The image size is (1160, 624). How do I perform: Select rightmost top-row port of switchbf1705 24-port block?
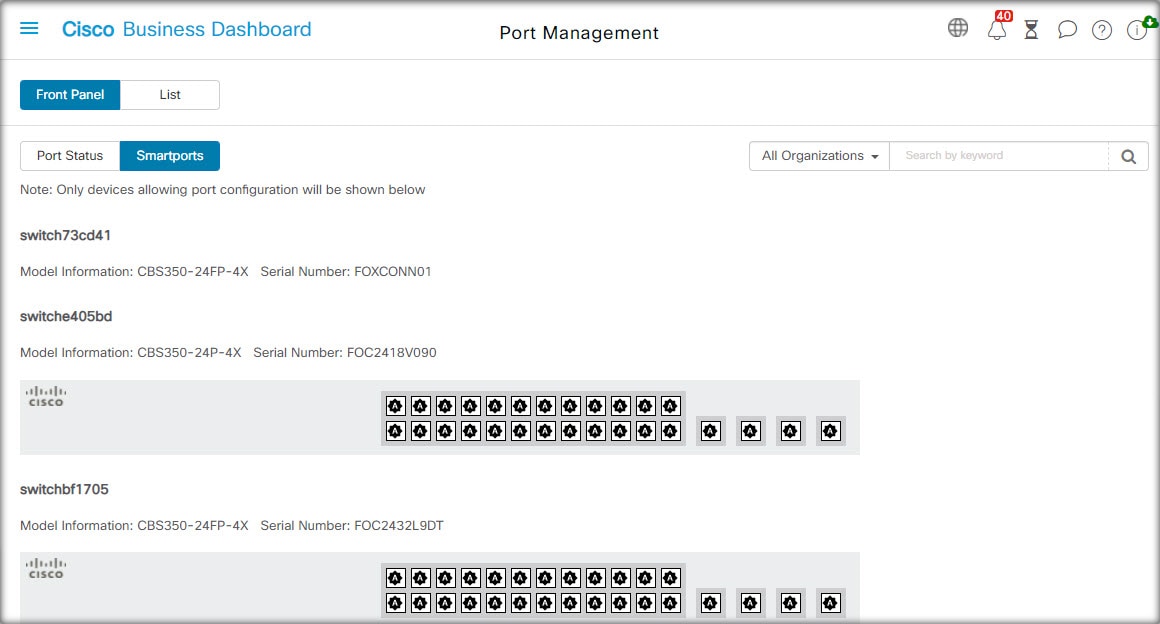point(670,578)
